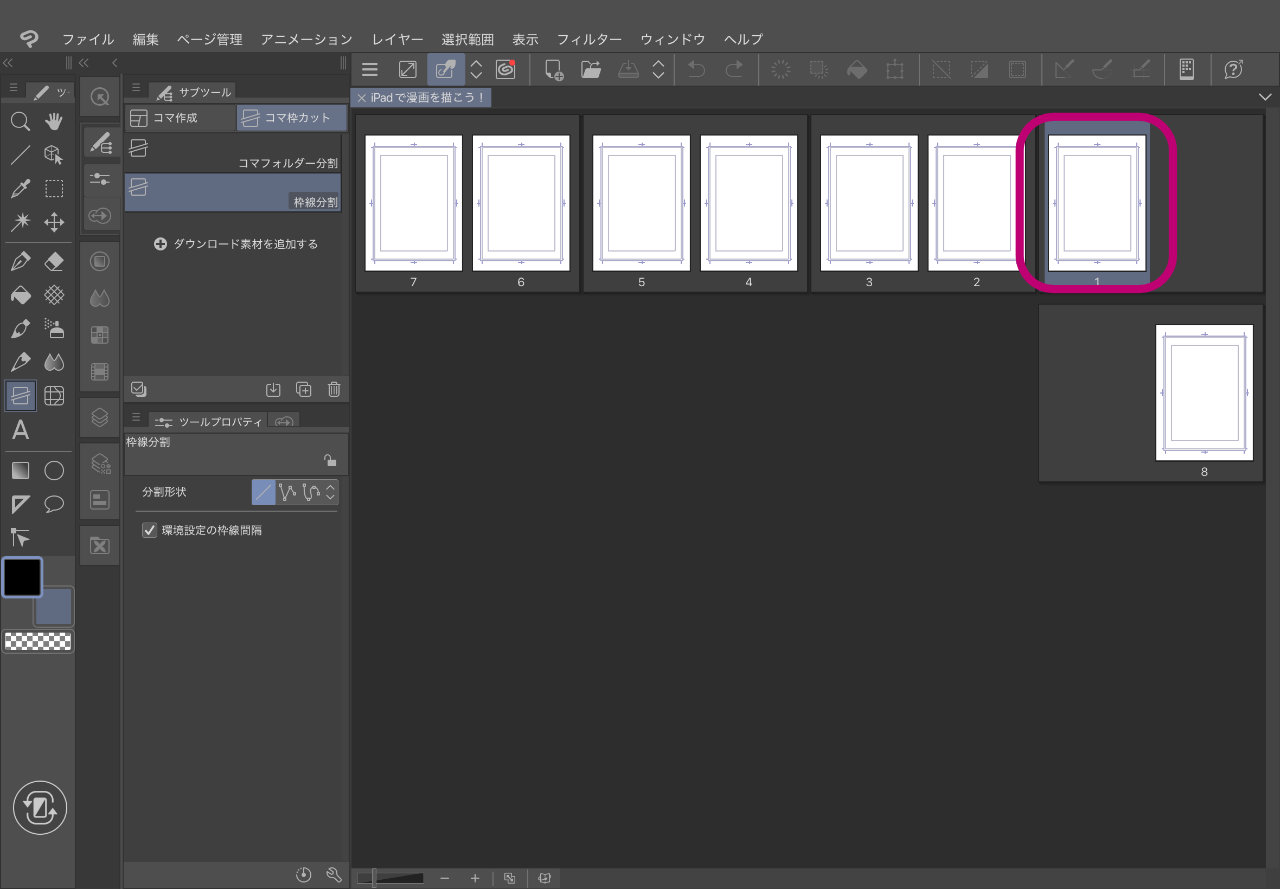Toggle 環境設定の枠線間隔 checkbox

150,530
